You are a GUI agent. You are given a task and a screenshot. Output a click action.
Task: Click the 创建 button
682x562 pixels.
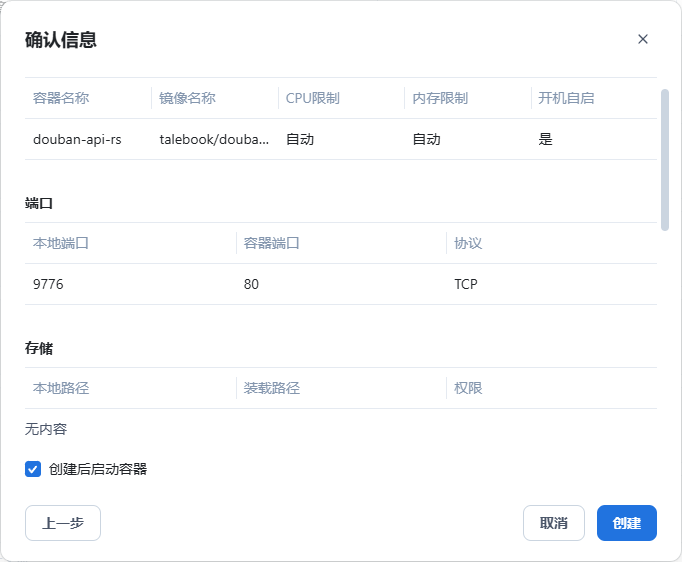(626, 523)
